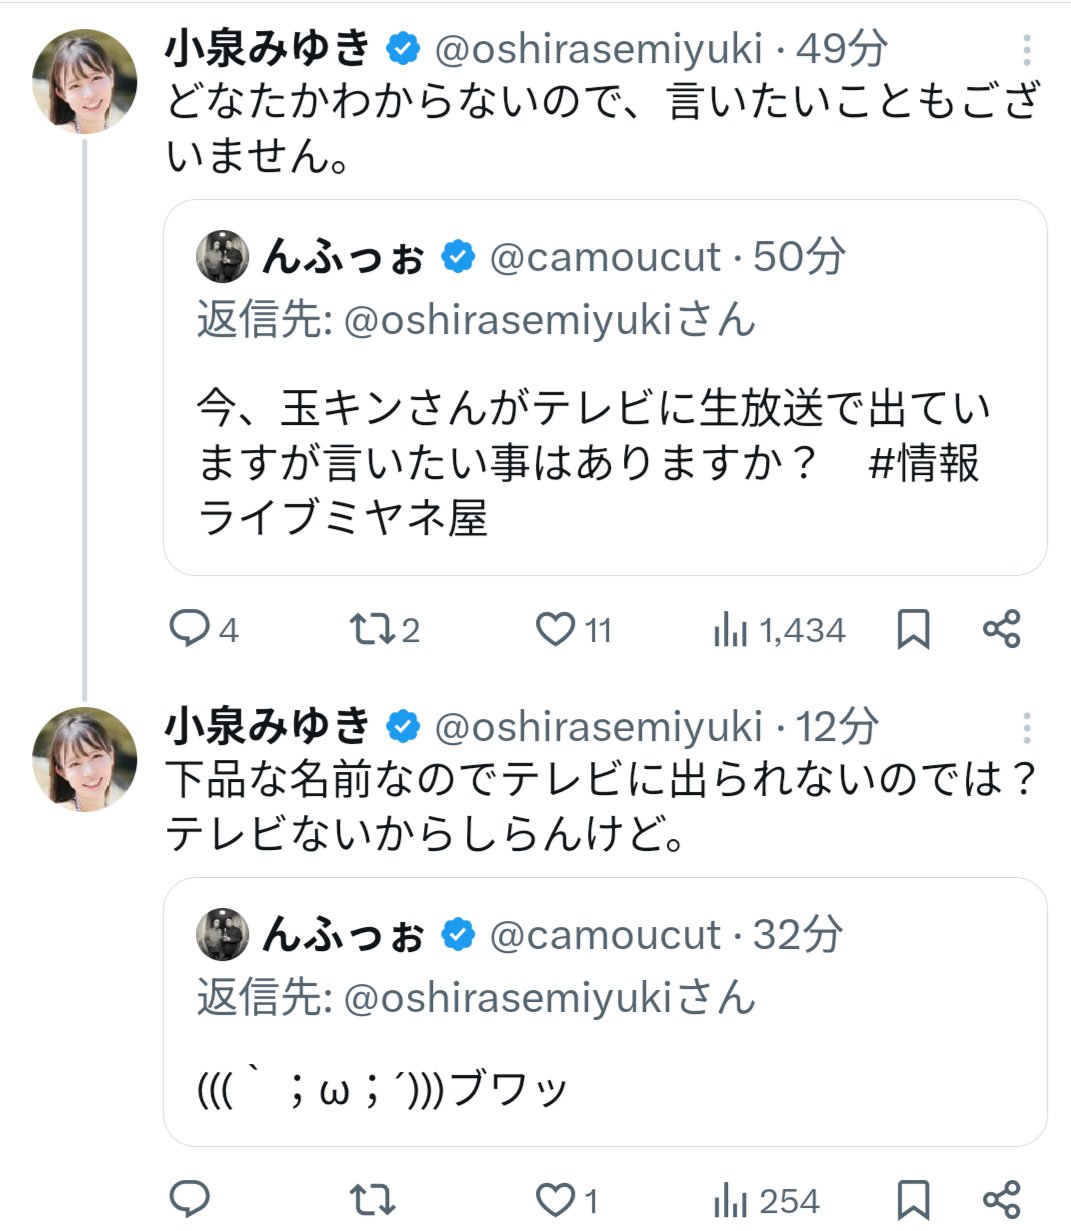
Task: Open 小泉みゆき profile picture on first tweet
Action: point(85,81)
